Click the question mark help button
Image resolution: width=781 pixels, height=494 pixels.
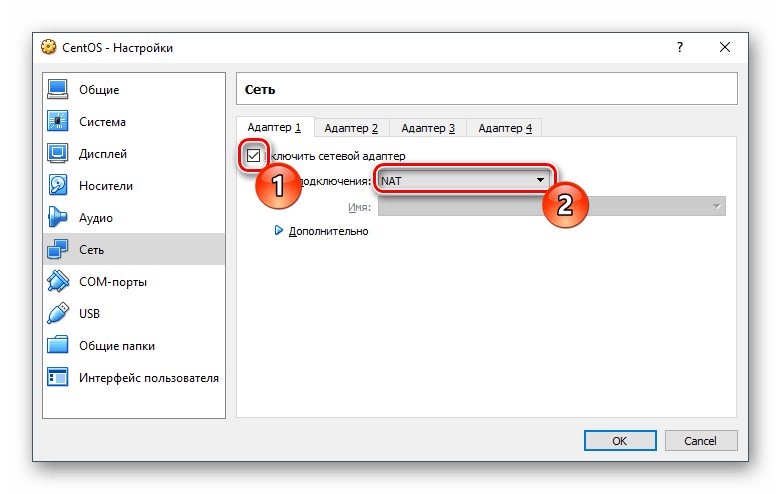pos(680,47)
